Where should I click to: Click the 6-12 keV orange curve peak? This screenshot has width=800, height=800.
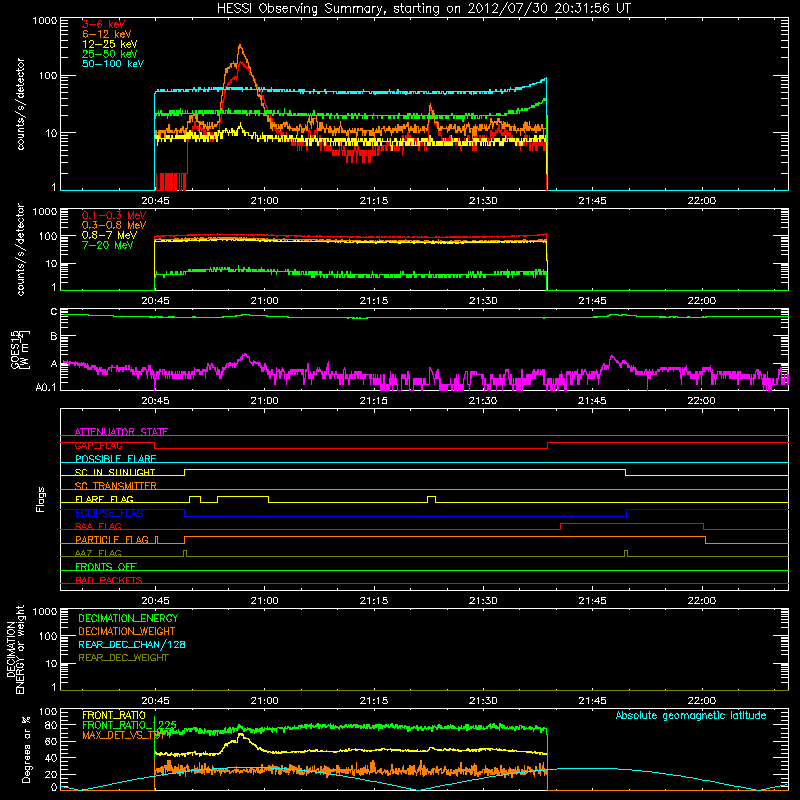[x=240, y=46]
